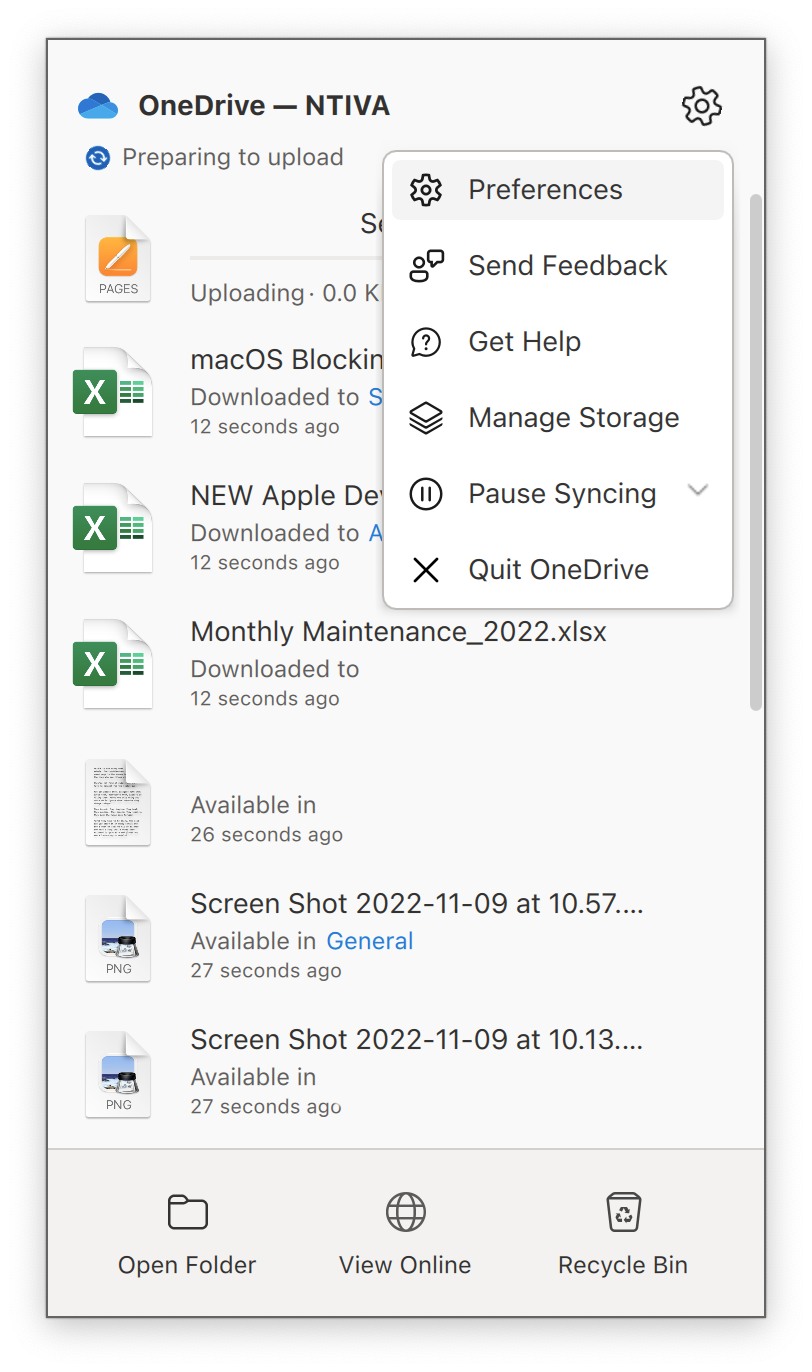Select Send Feedback menu entry
The width and height of the screenshot is (812, 1372).
point(558,266)
